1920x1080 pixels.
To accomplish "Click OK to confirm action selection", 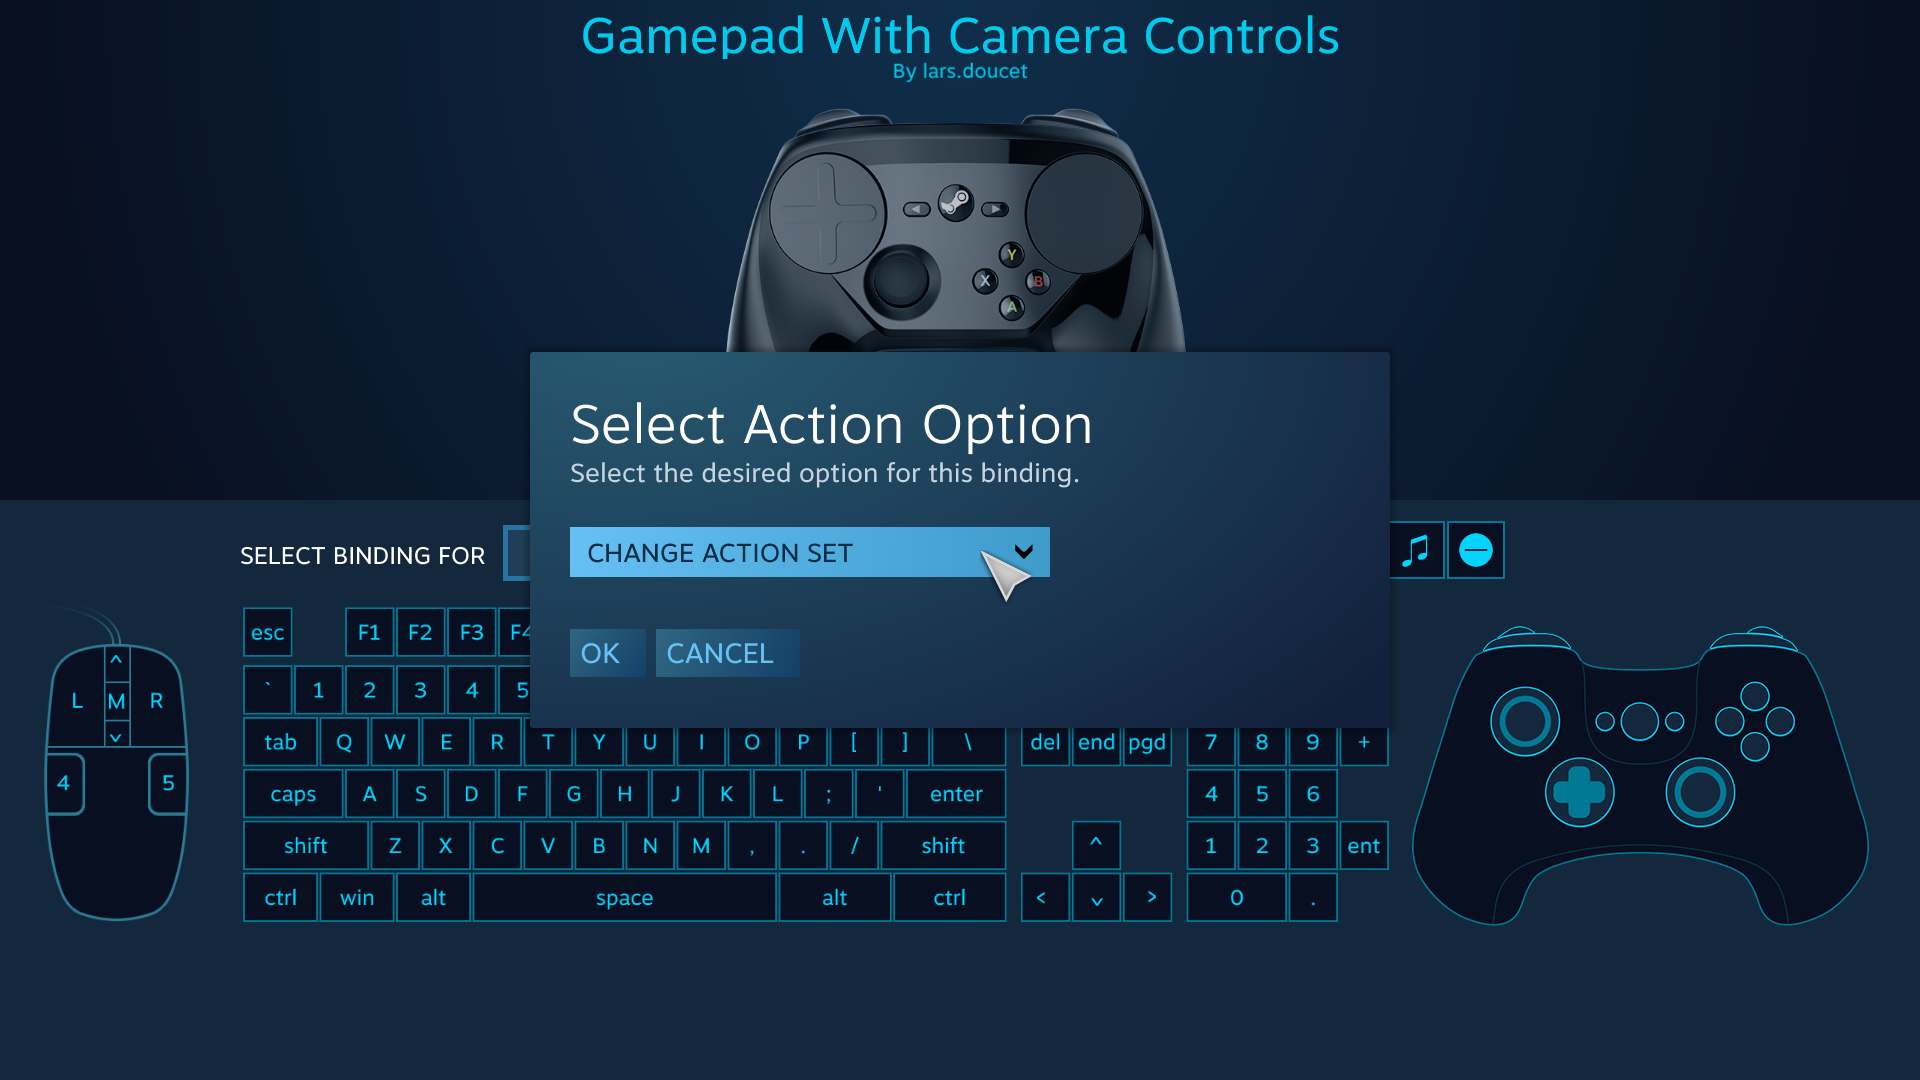I will point(601,651).
